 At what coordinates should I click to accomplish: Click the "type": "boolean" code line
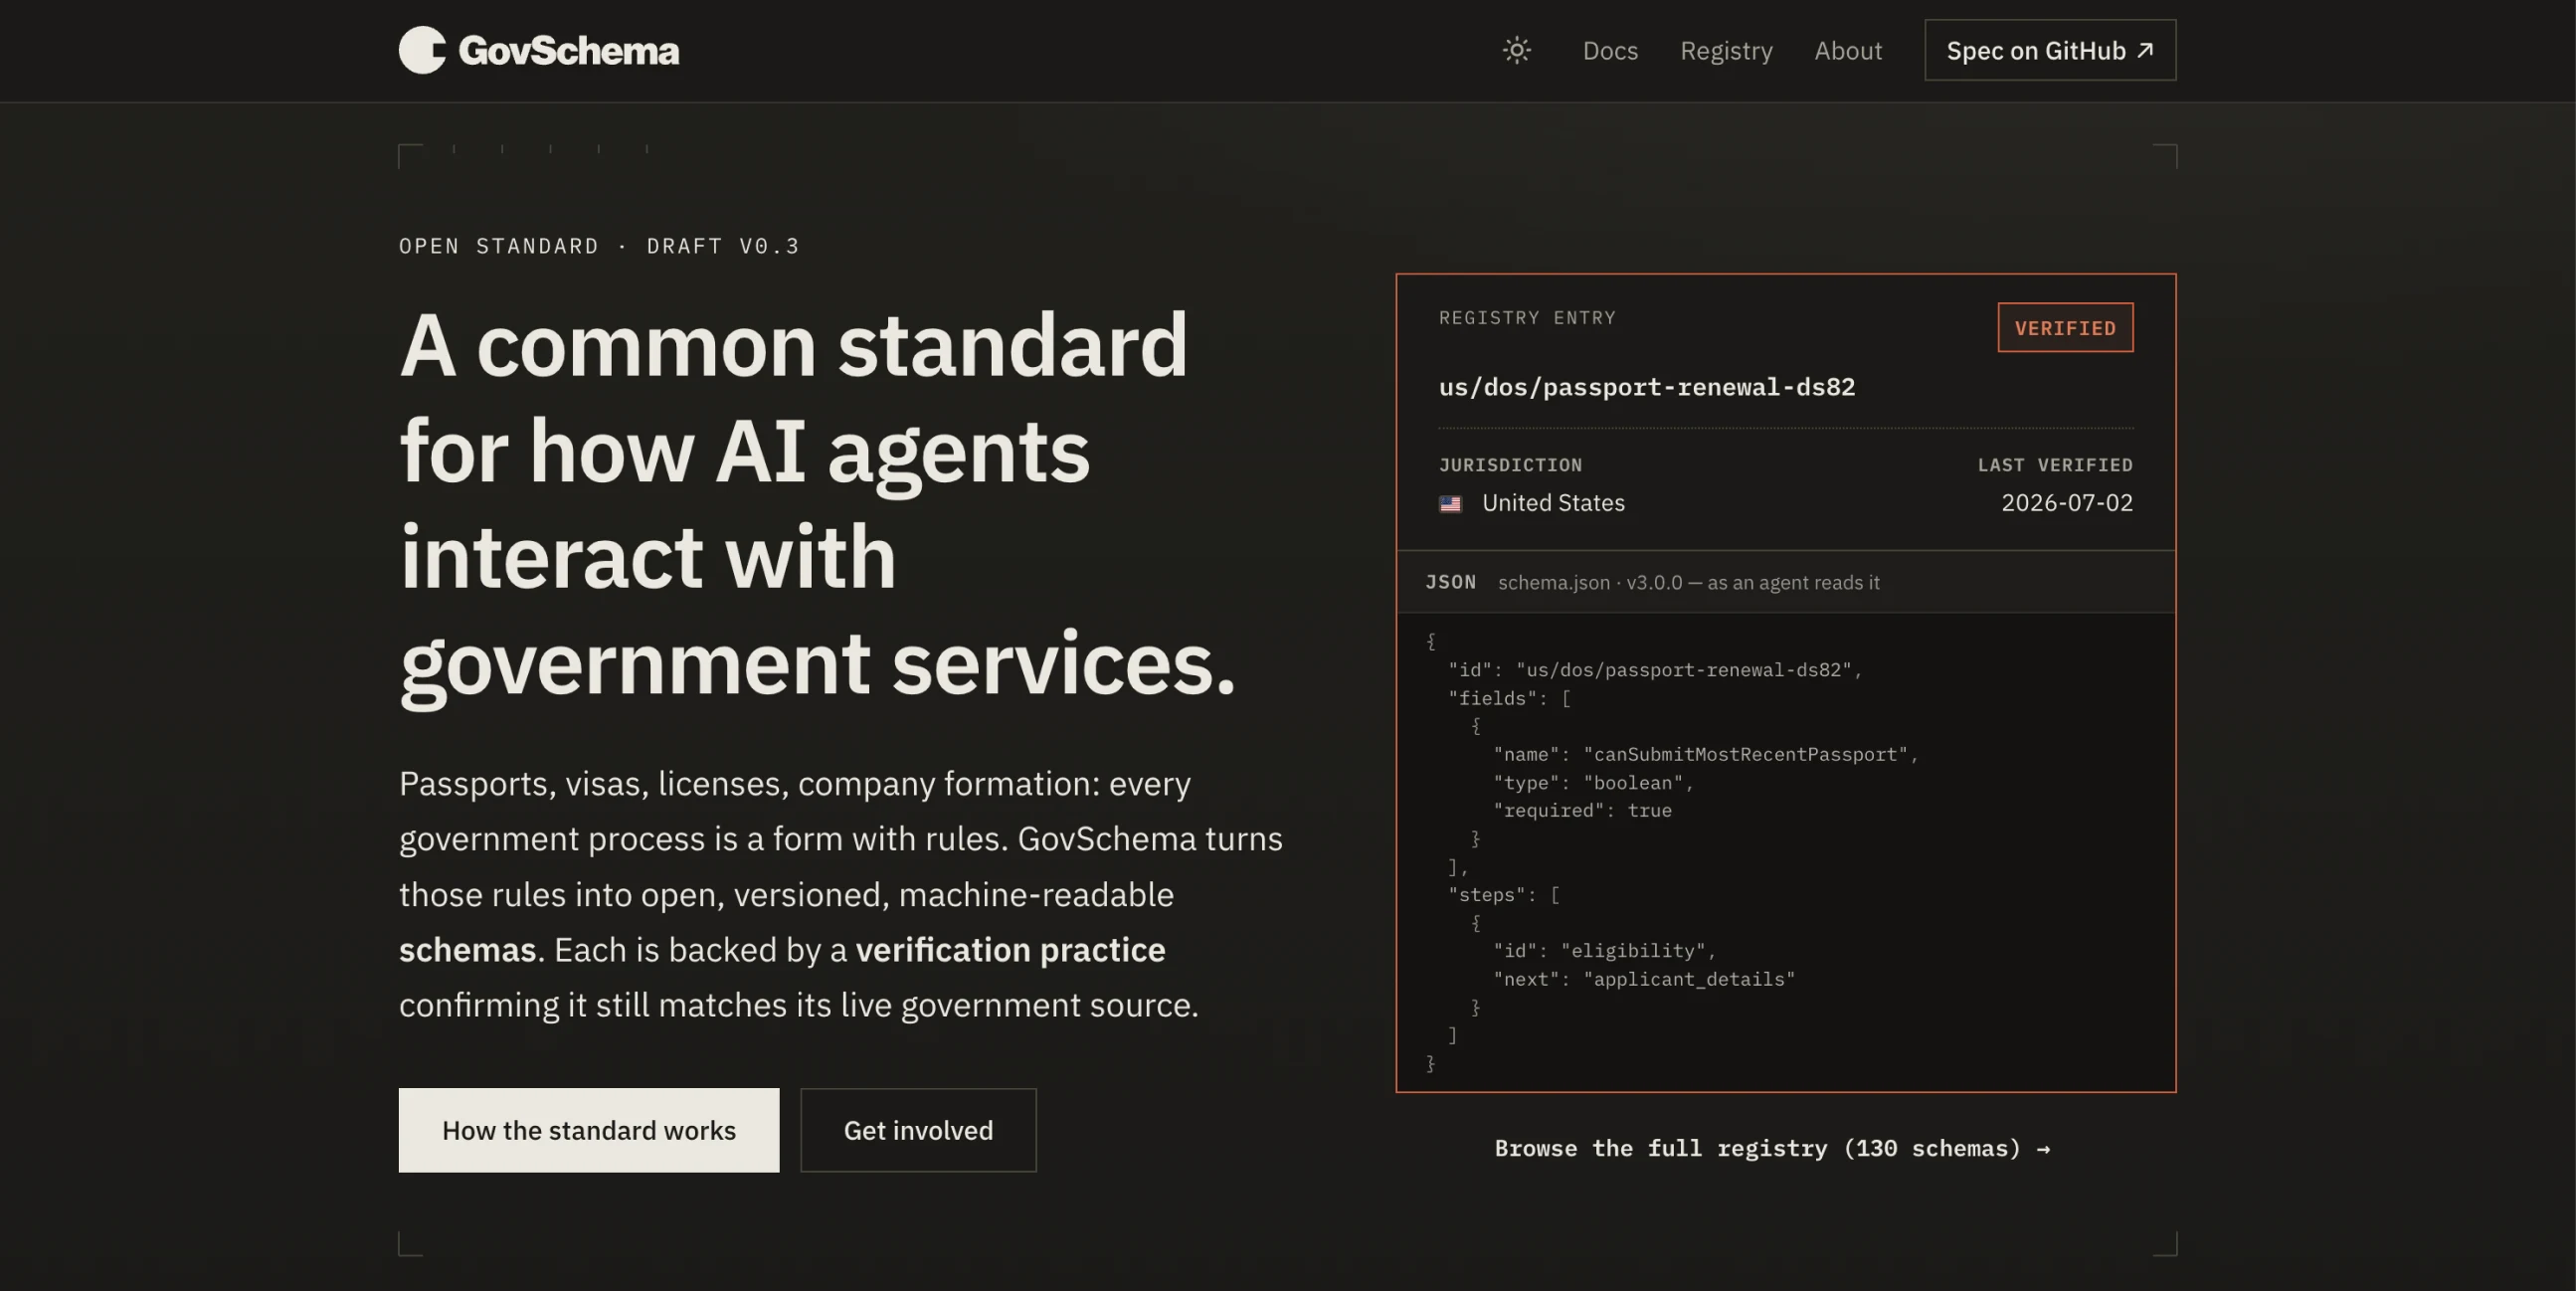tap(1594, 783)
